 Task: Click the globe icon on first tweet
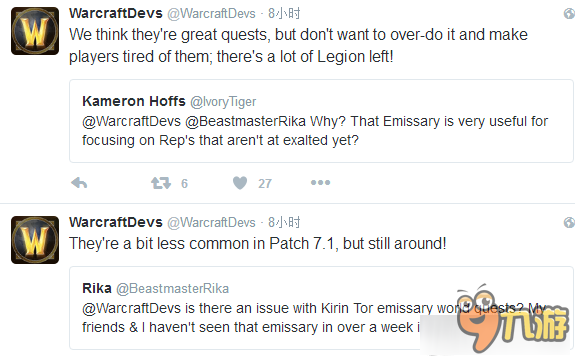[x=569, y=14]
